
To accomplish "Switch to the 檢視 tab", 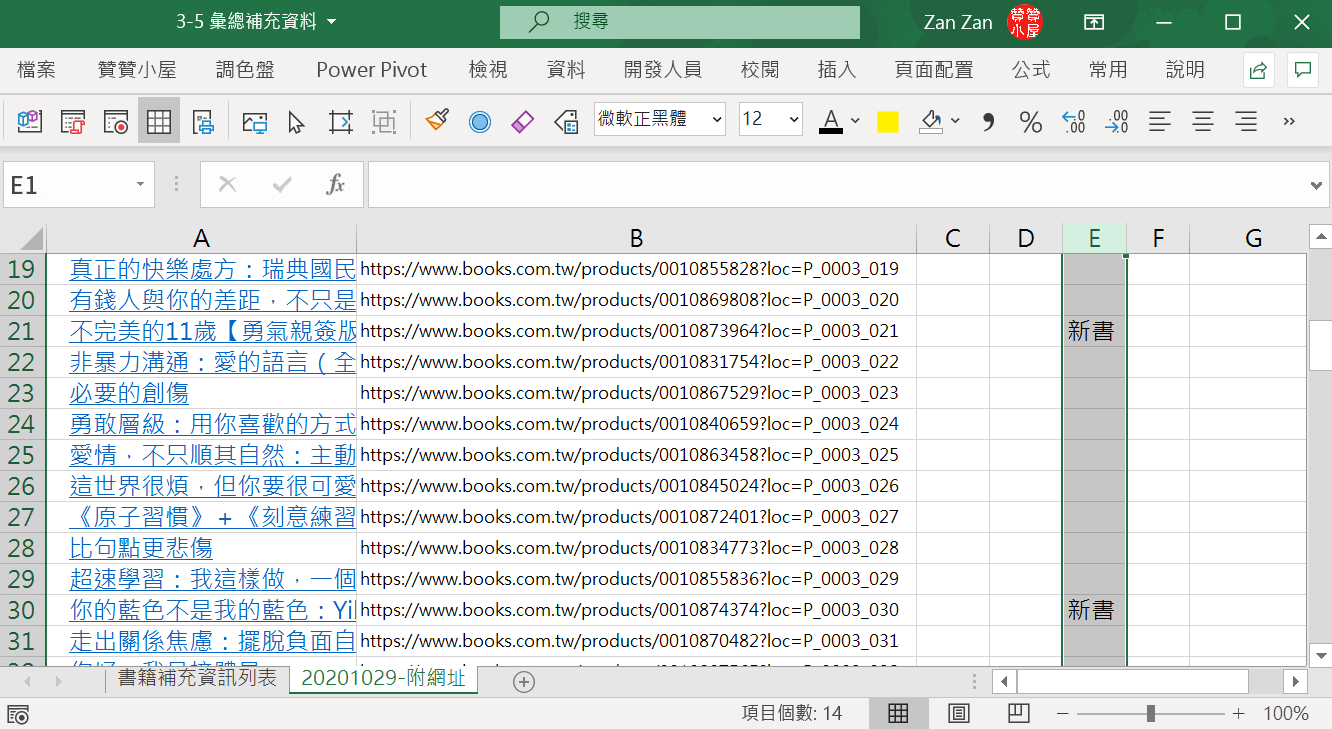I will click(x=488, y=70).
